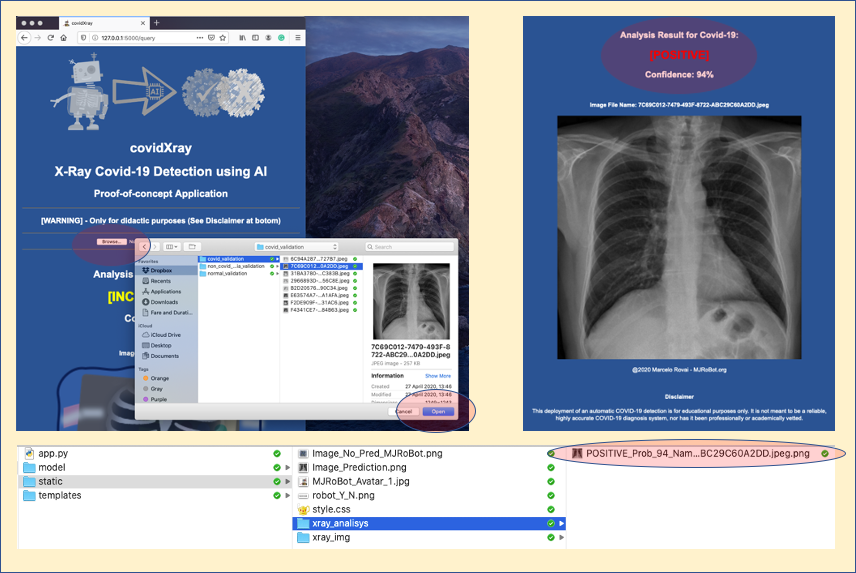The height and width of the screenshot is (573, 856).
Task: Expand the normal_validation folder arrow
Action: pyautogui.click(x=277, y=273)
